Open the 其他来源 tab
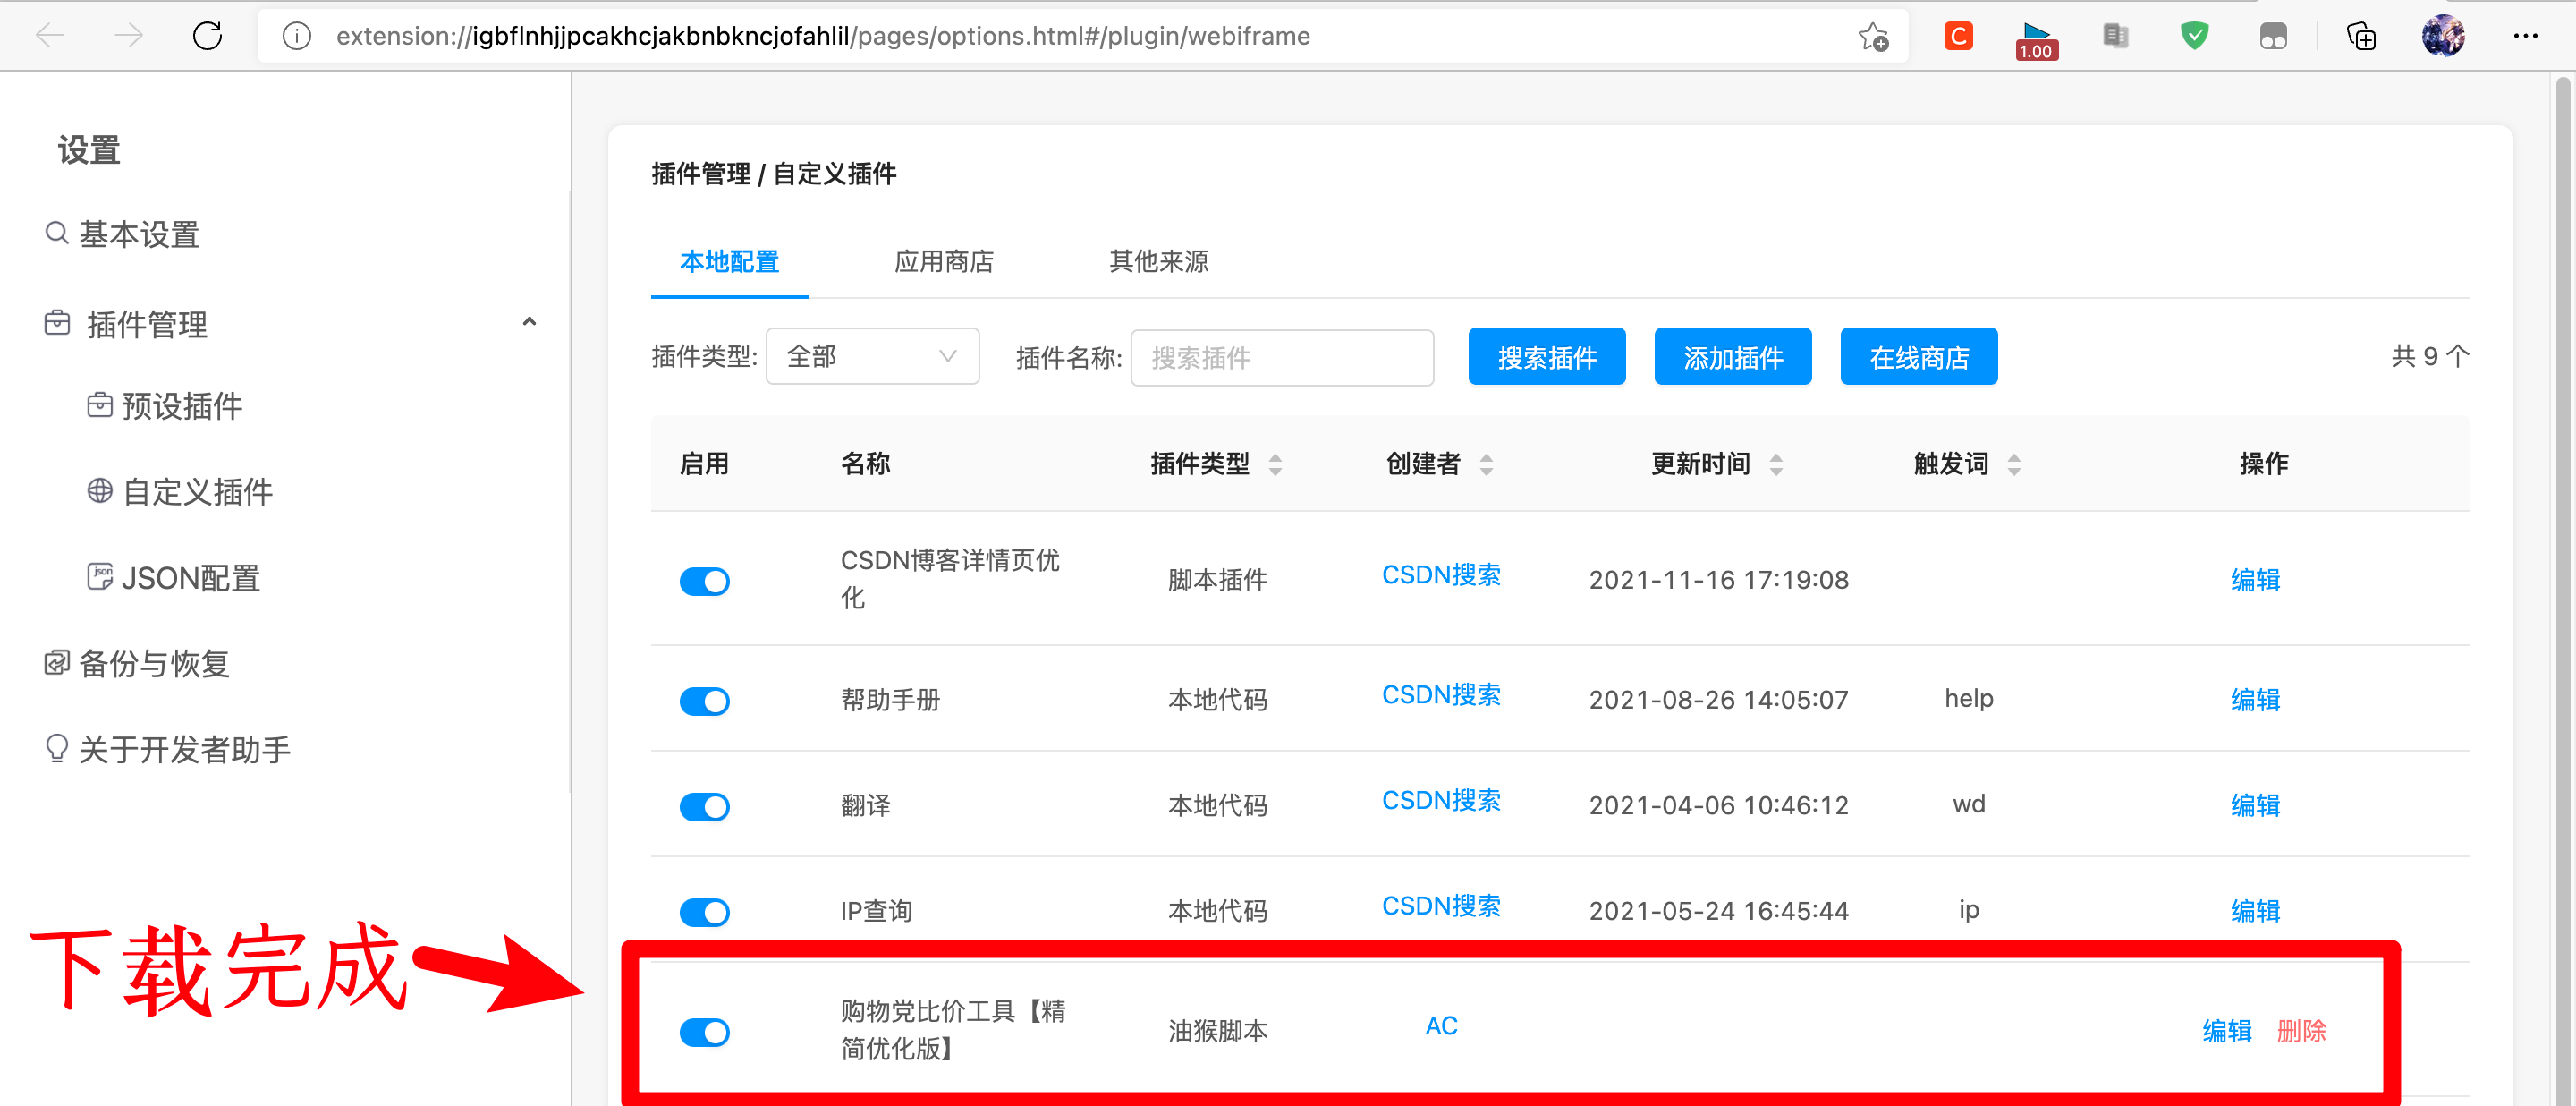This screenshot has width=2576, height=1106. pos(1158,262)
